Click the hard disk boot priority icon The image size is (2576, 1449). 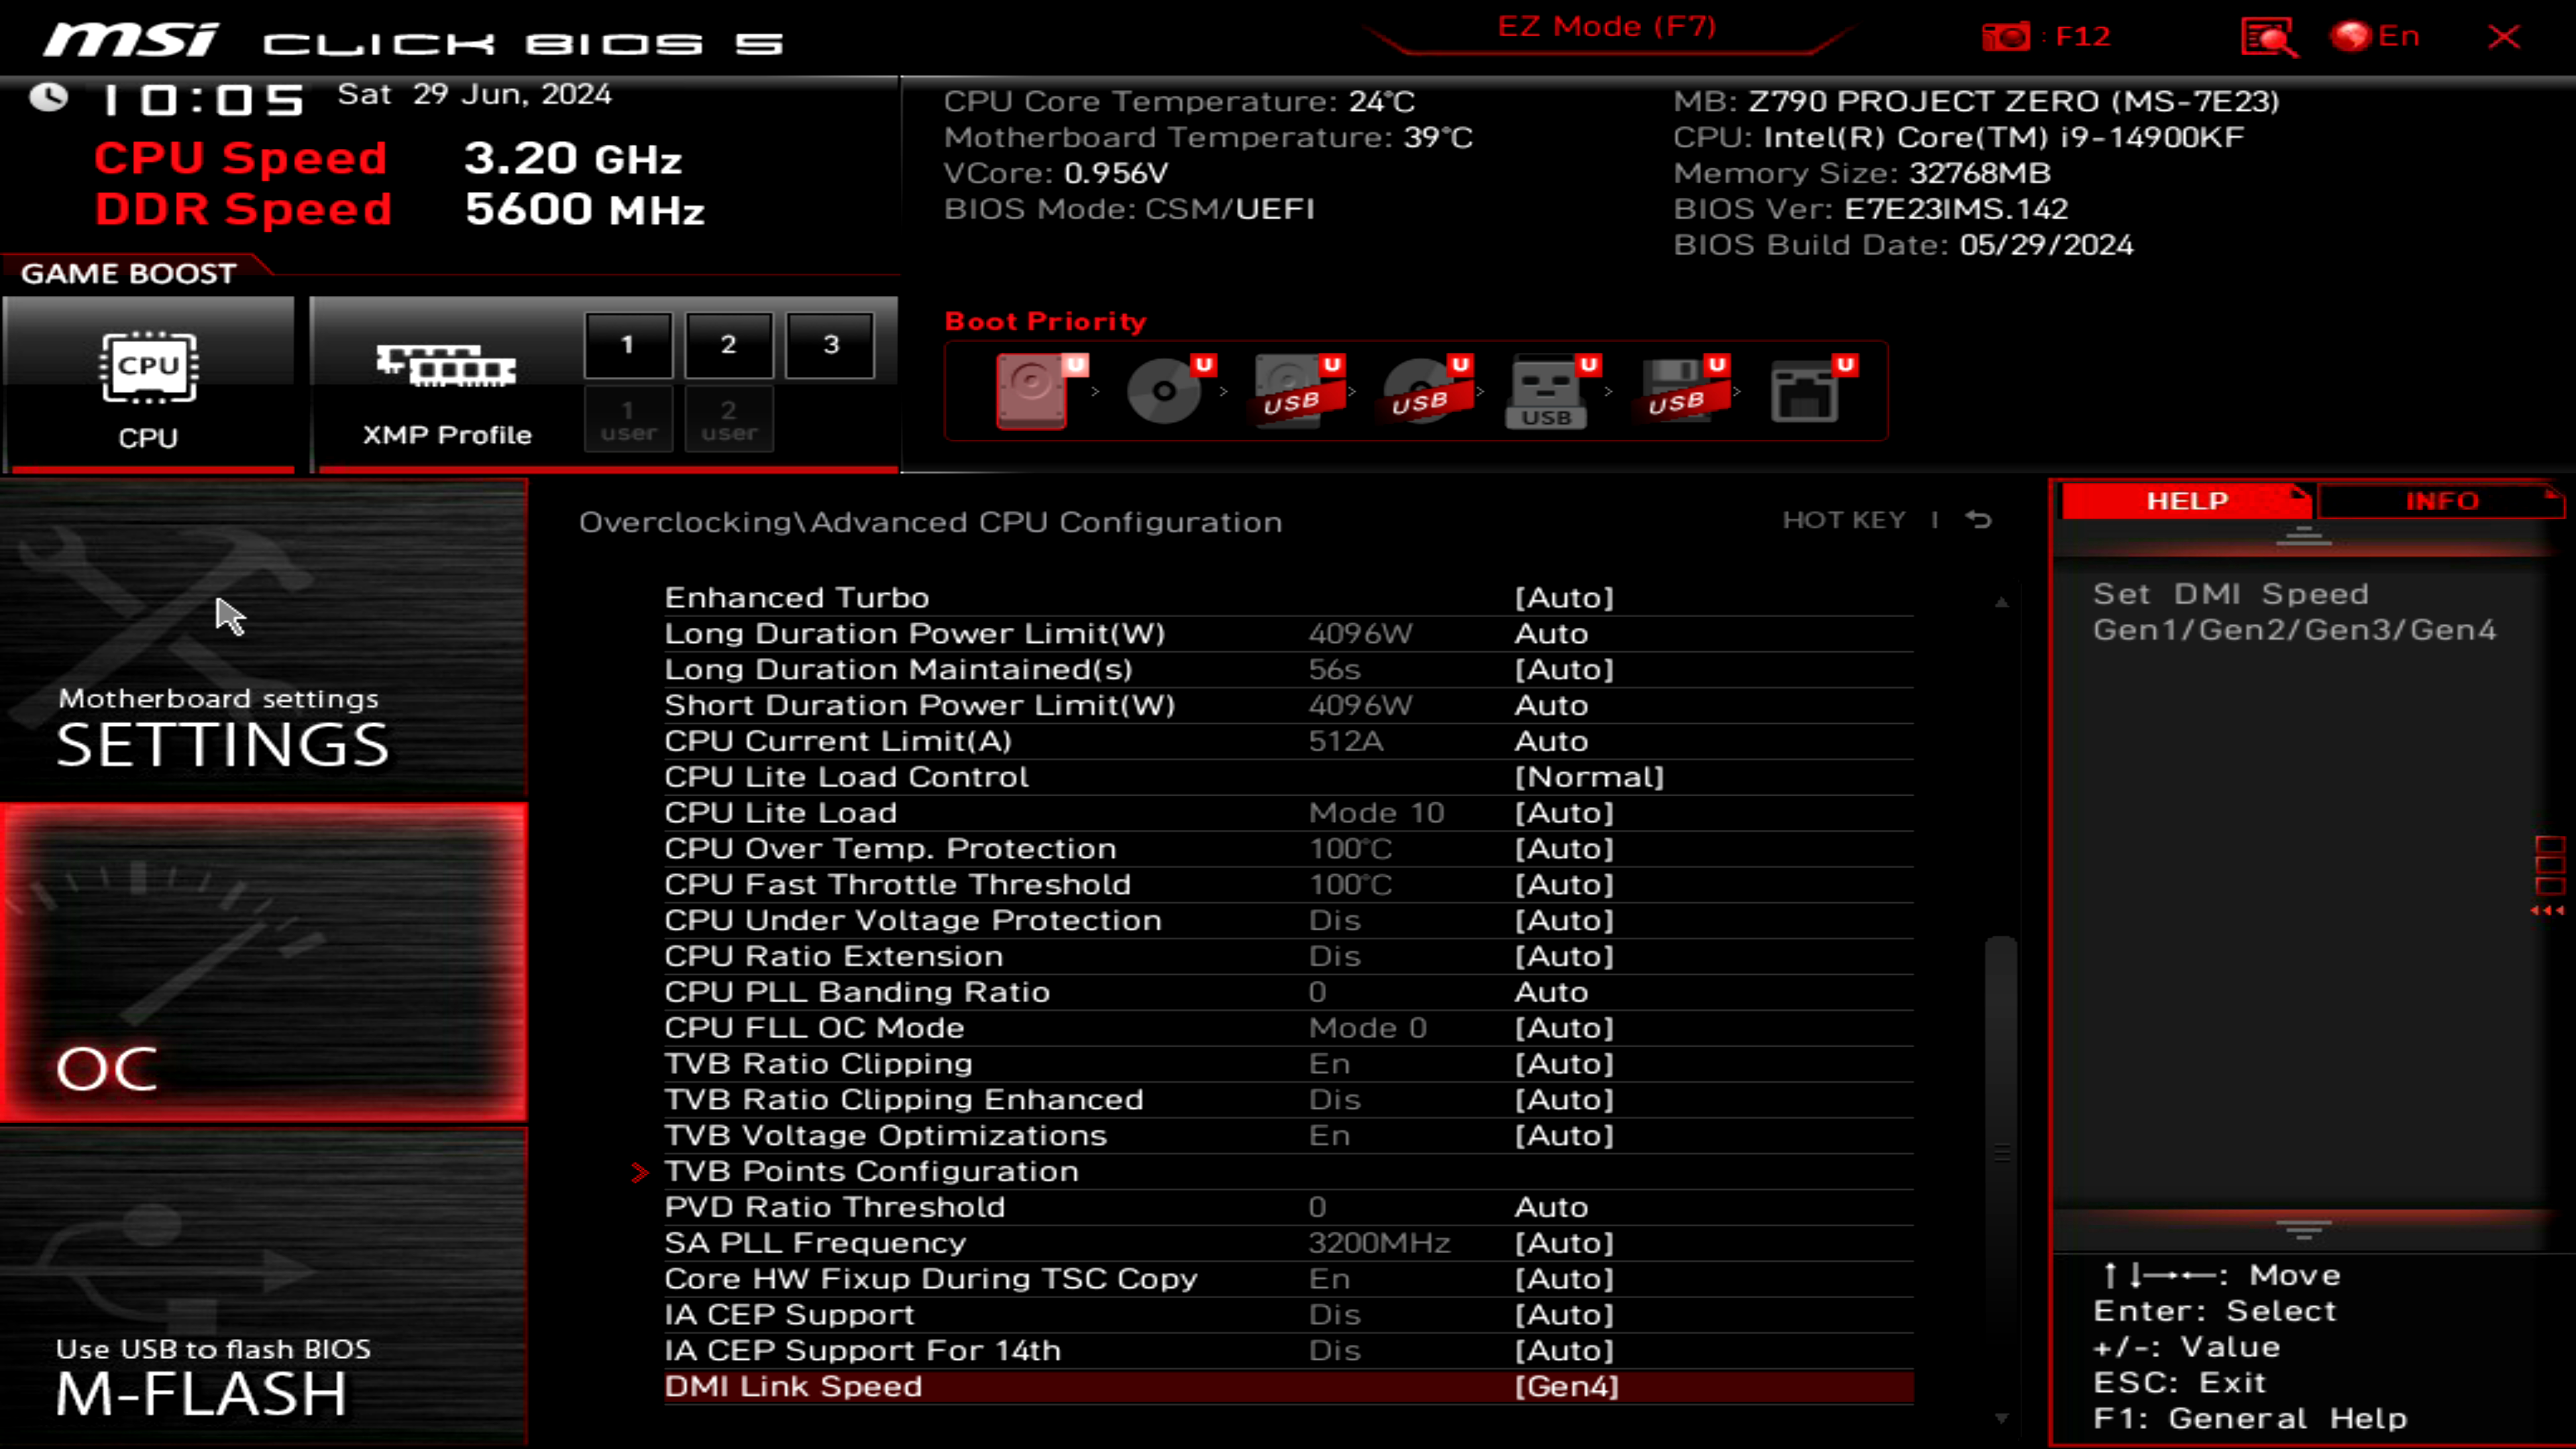[1030, 390]
